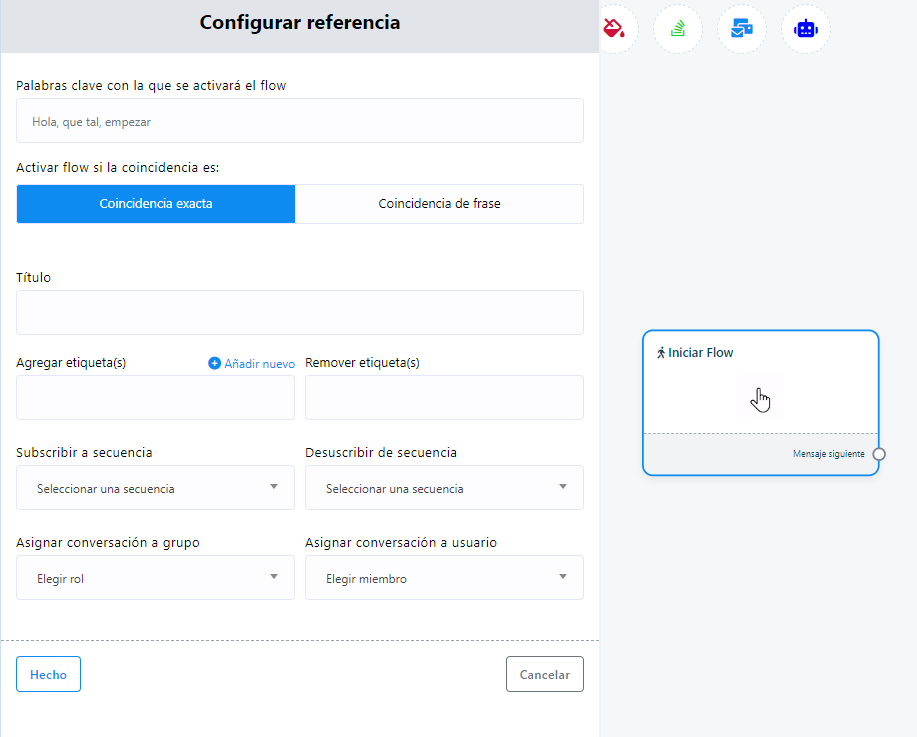Click into the Título text field
The image size is (917, 737).
pos(300,312)
